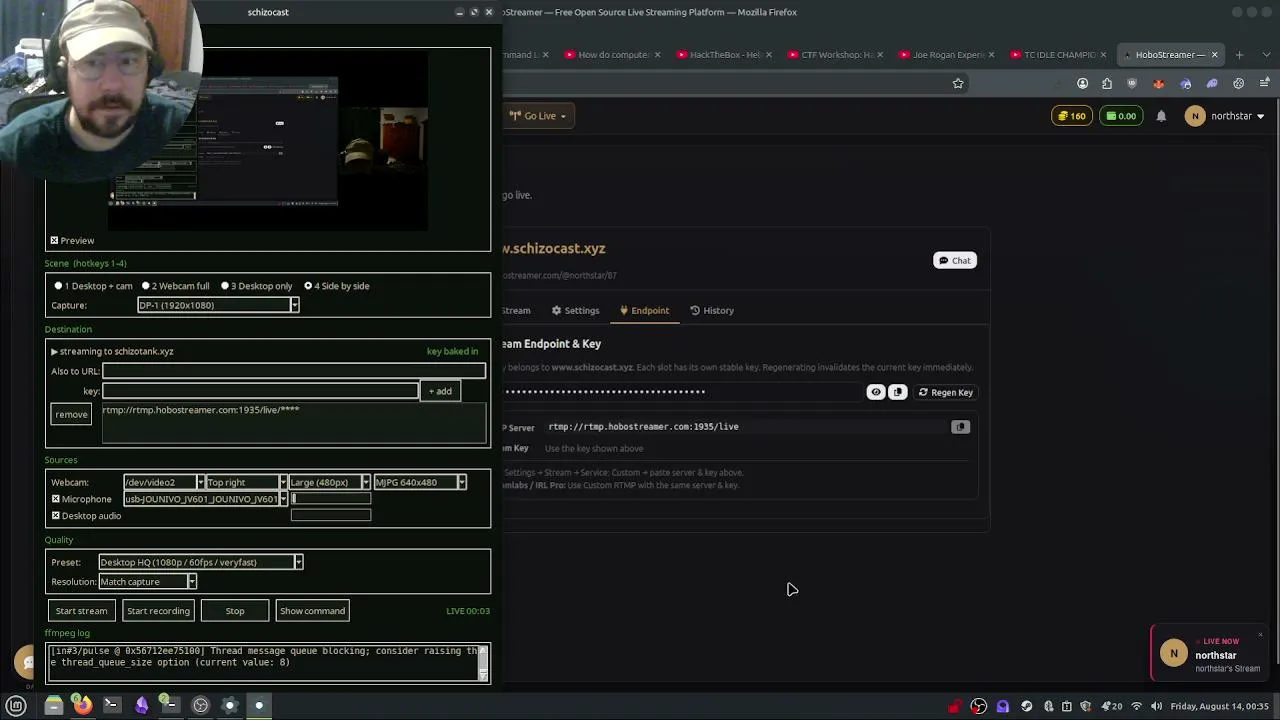Switch to the Endpoint tab

644,311
